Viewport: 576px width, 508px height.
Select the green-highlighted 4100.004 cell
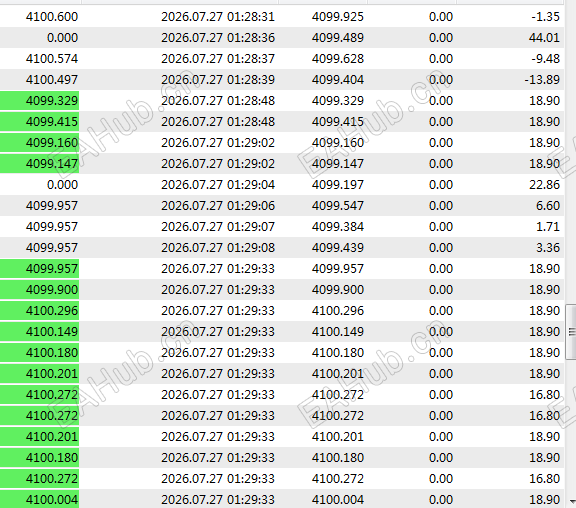click(x=39, y=499)
